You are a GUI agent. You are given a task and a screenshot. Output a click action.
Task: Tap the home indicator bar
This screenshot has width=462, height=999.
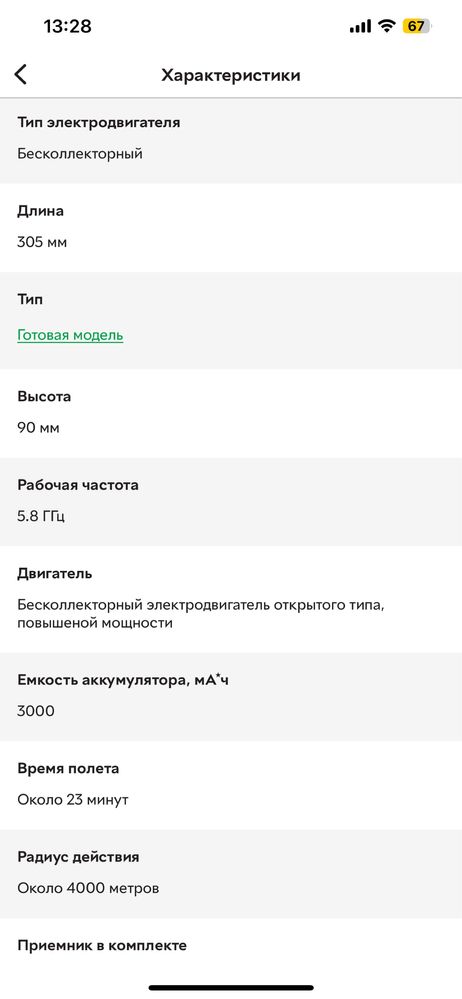231,988
